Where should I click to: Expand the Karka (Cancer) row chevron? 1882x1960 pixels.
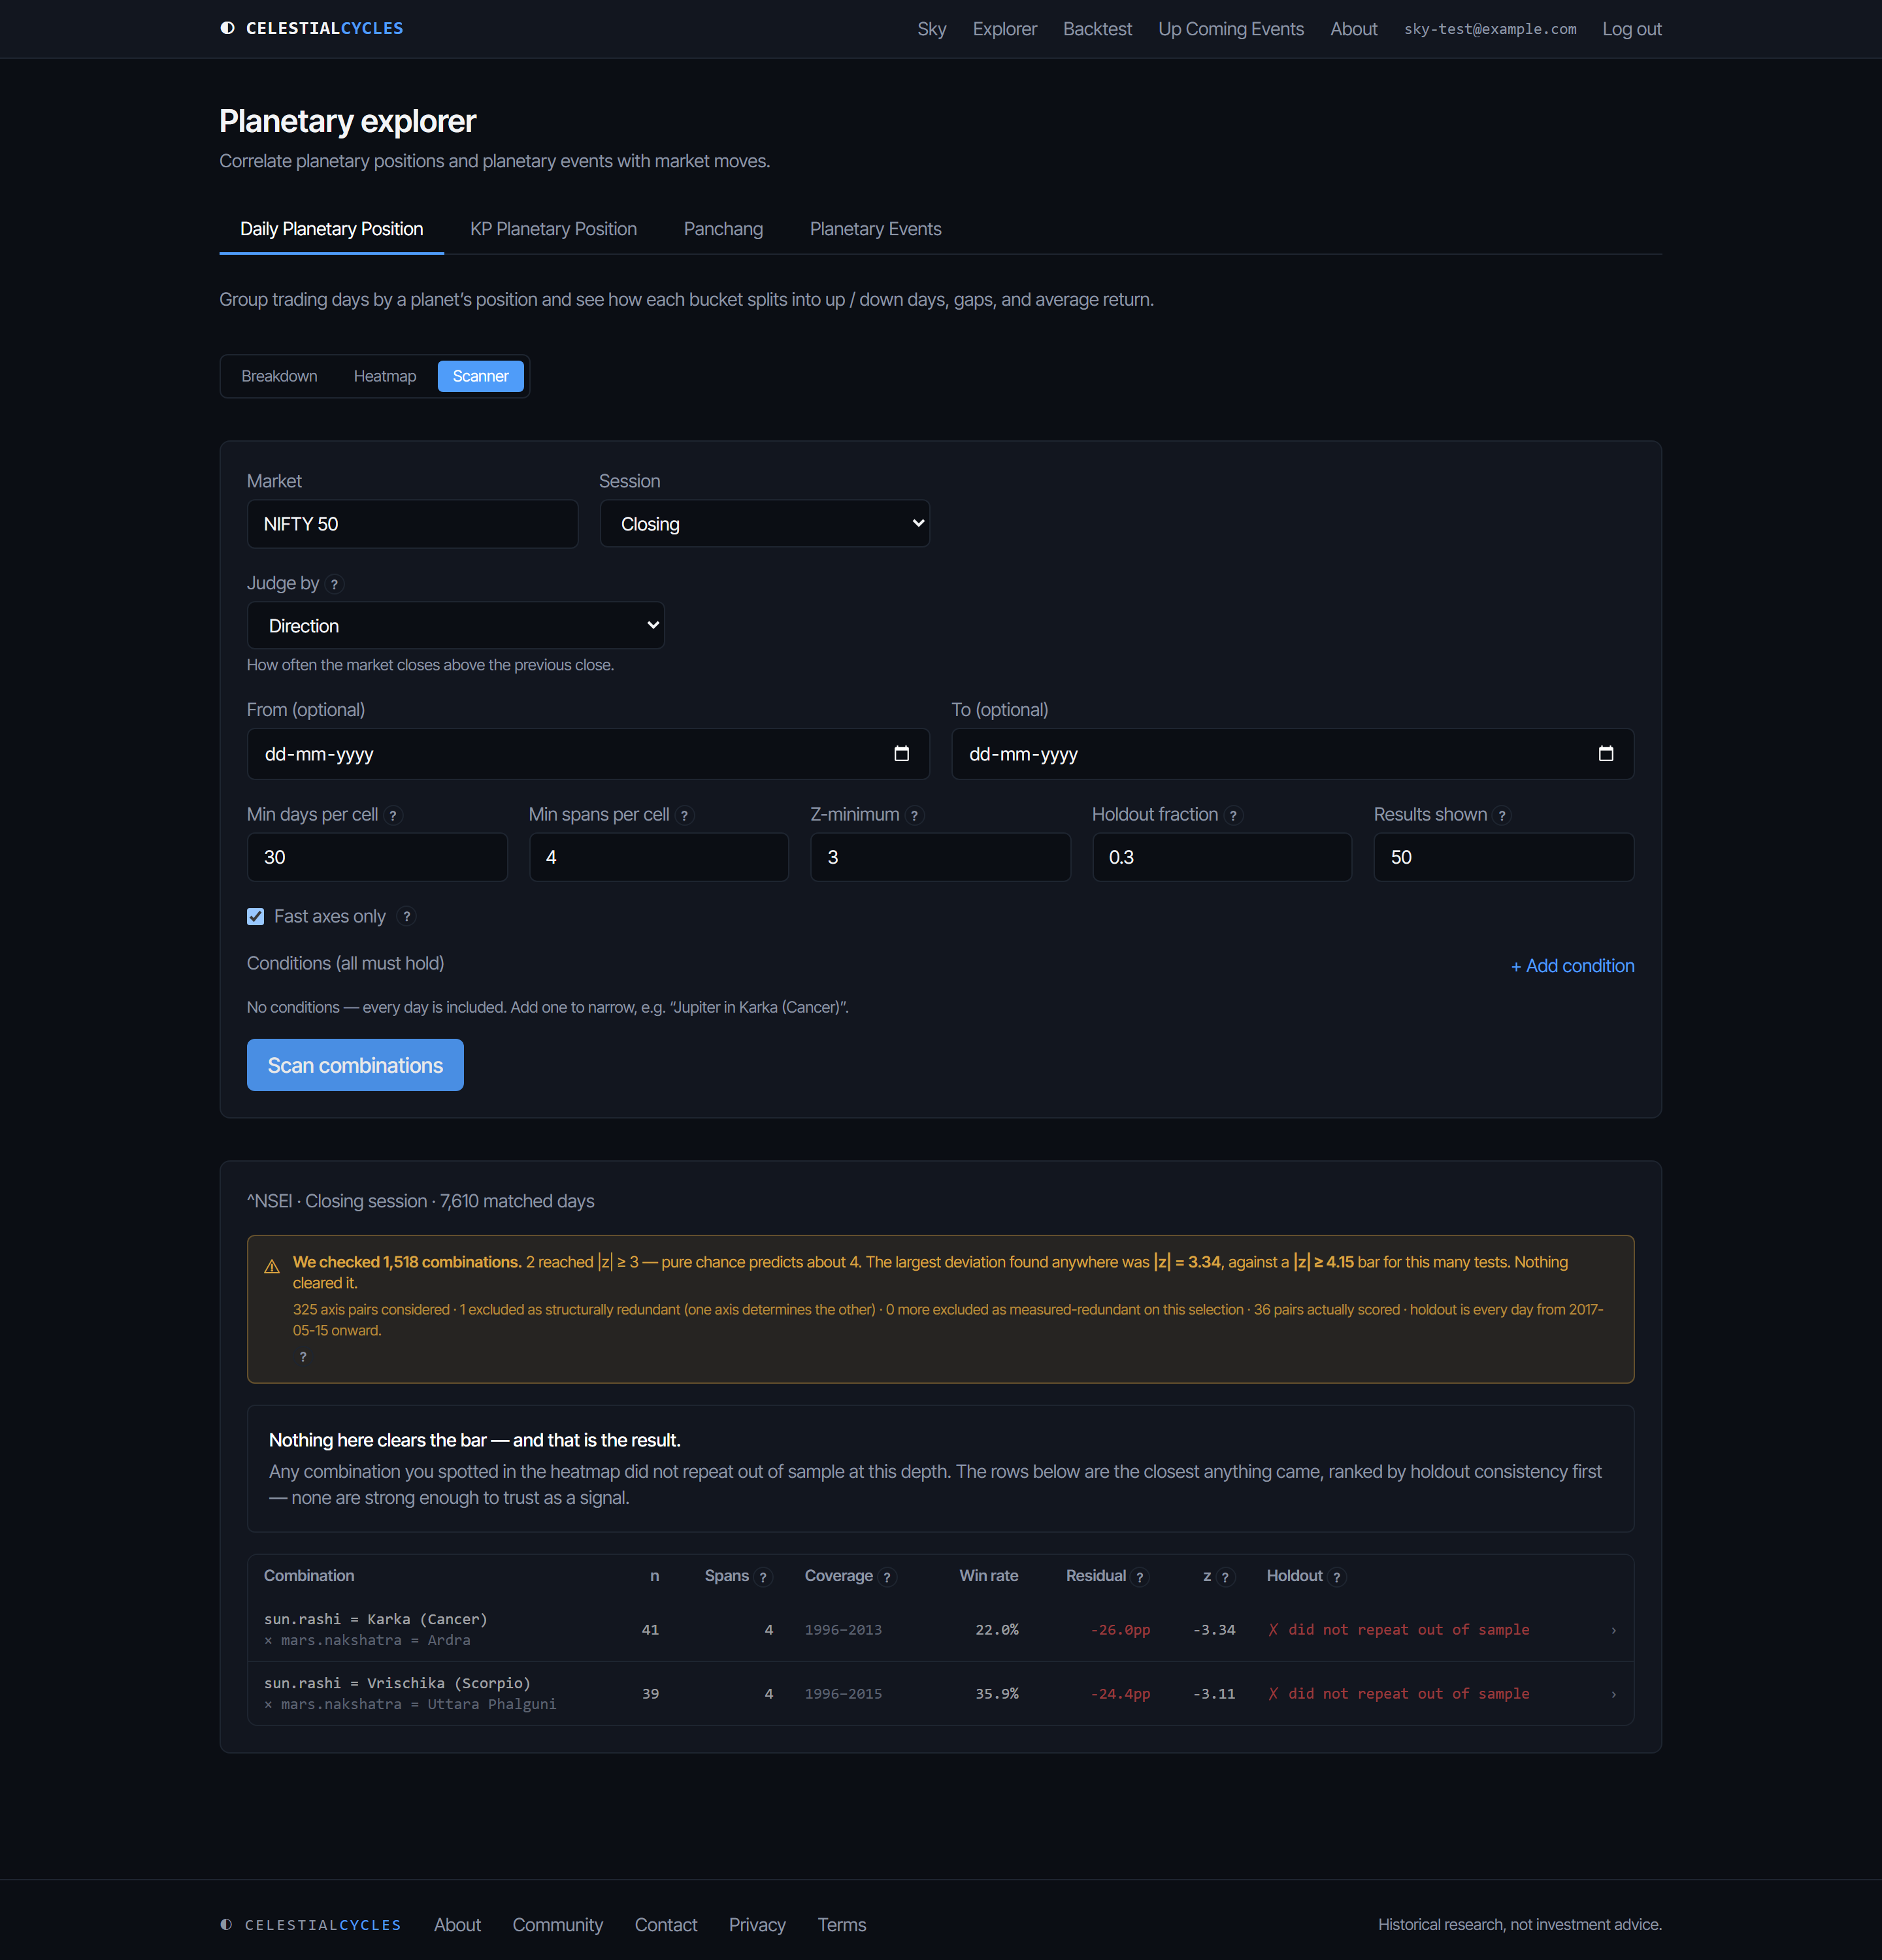coord(1613,1631)
